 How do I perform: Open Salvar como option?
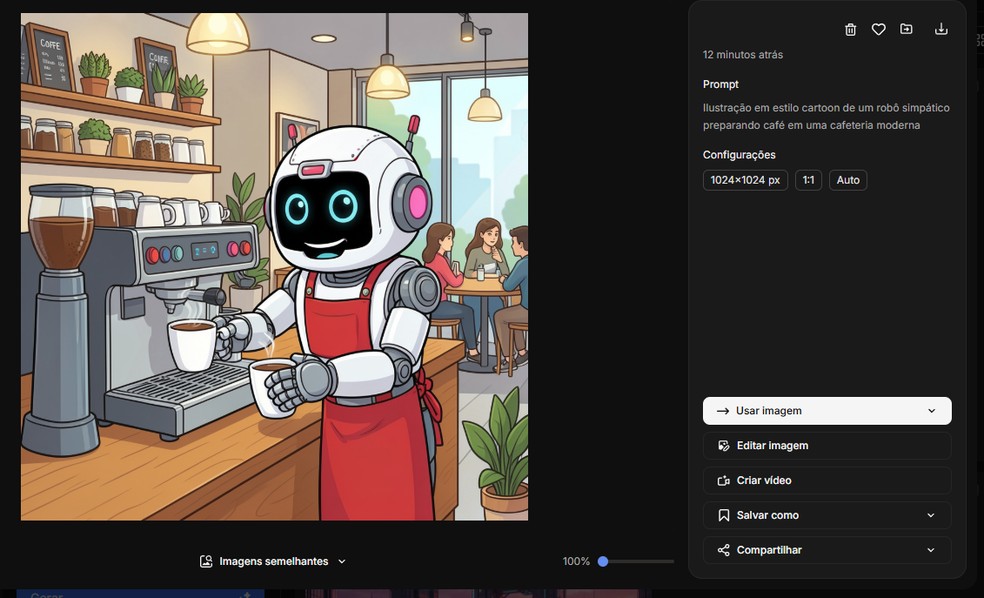click(x=827, y=515)
